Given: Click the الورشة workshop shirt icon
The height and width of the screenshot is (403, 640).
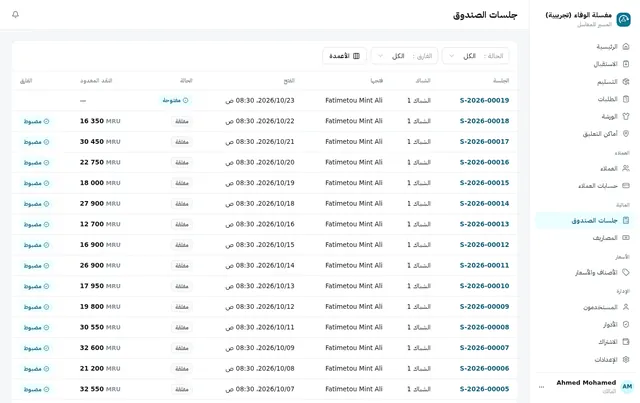Looking at the screenshot, I should tap(626, 116).
